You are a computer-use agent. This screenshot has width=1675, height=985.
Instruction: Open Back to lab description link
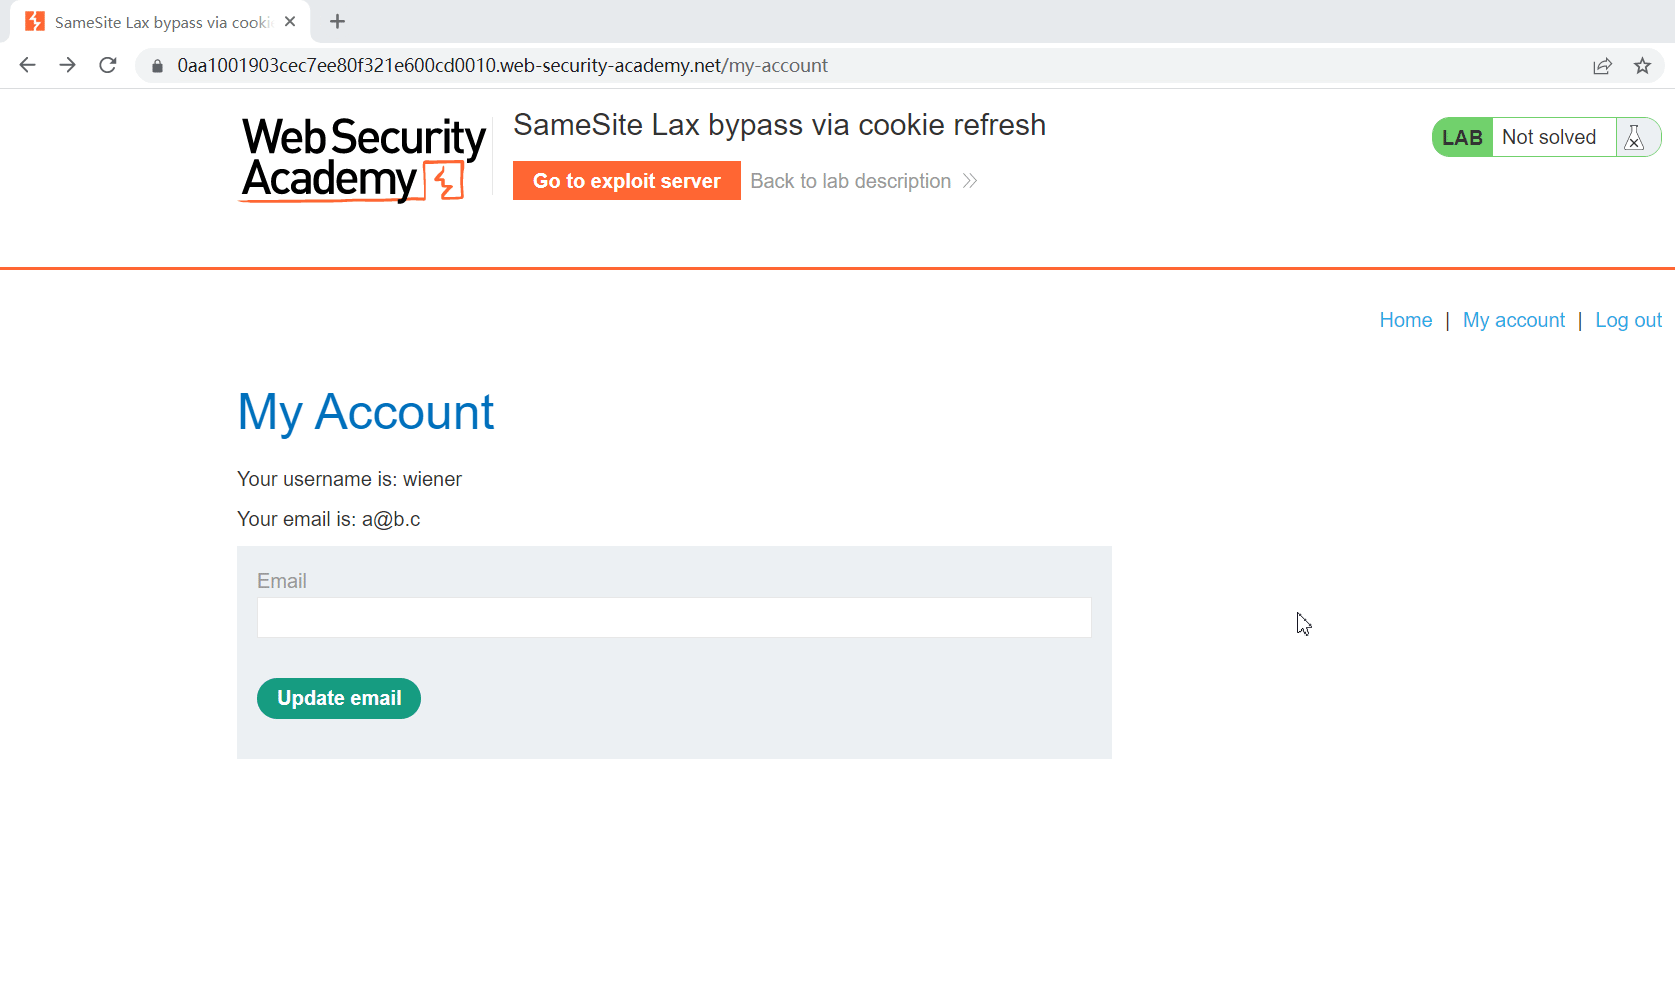(850, 181)
